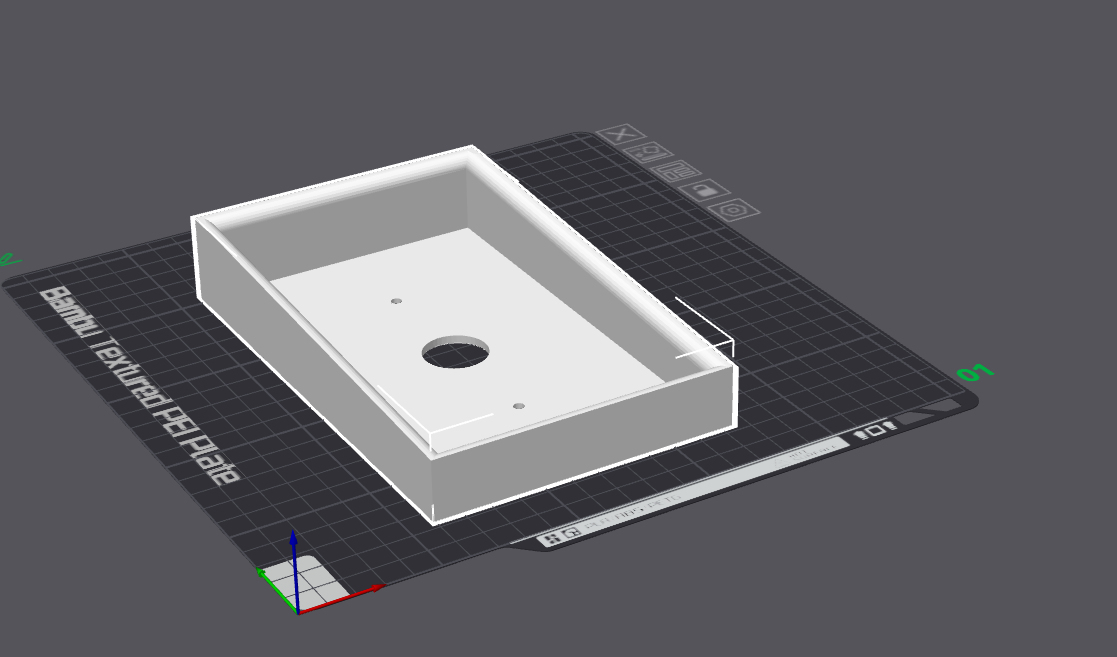Click the remove-plate X icon

coord(621,134)
